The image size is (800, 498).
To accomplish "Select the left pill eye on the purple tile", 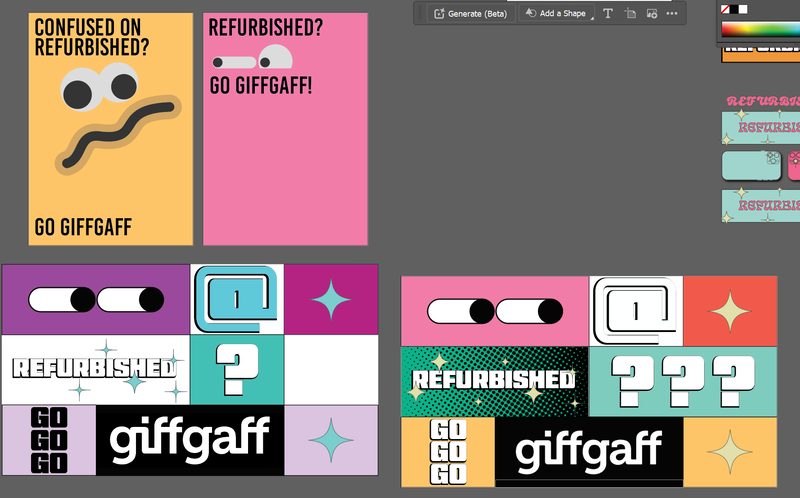I will 62,300.
